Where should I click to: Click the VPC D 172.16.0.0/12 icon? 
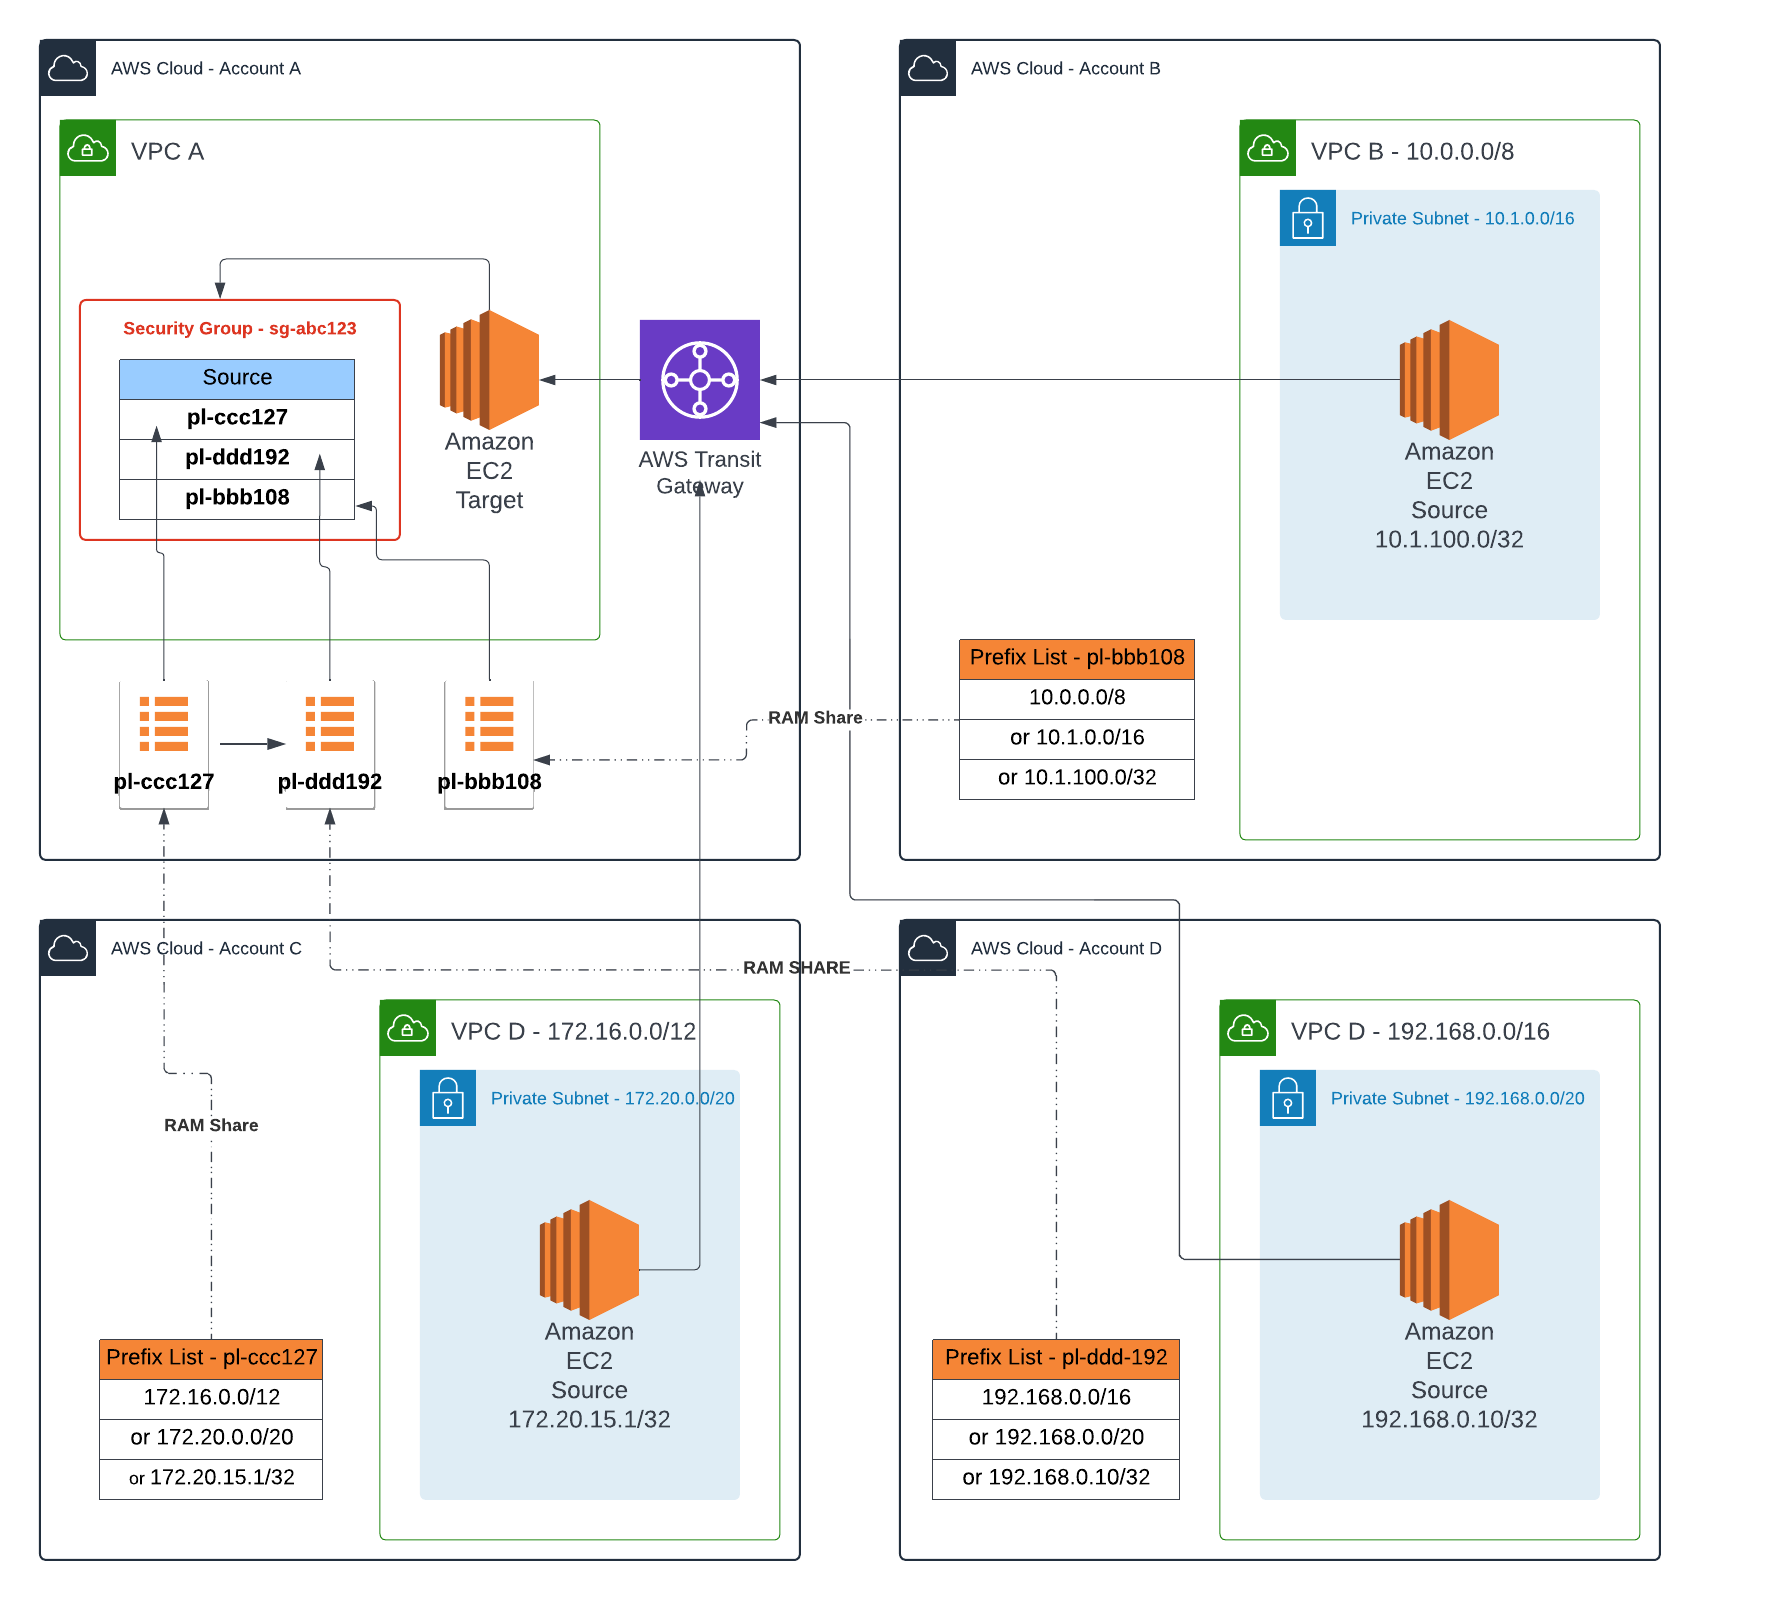[x=408, y=1028]
